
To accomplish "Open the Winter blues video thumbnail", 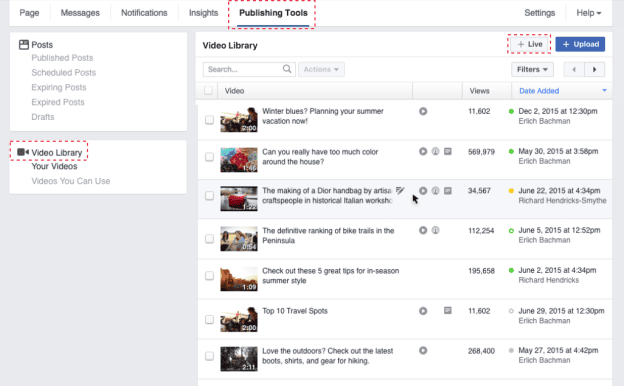I will pyautogui.click(x=239, y=119).
